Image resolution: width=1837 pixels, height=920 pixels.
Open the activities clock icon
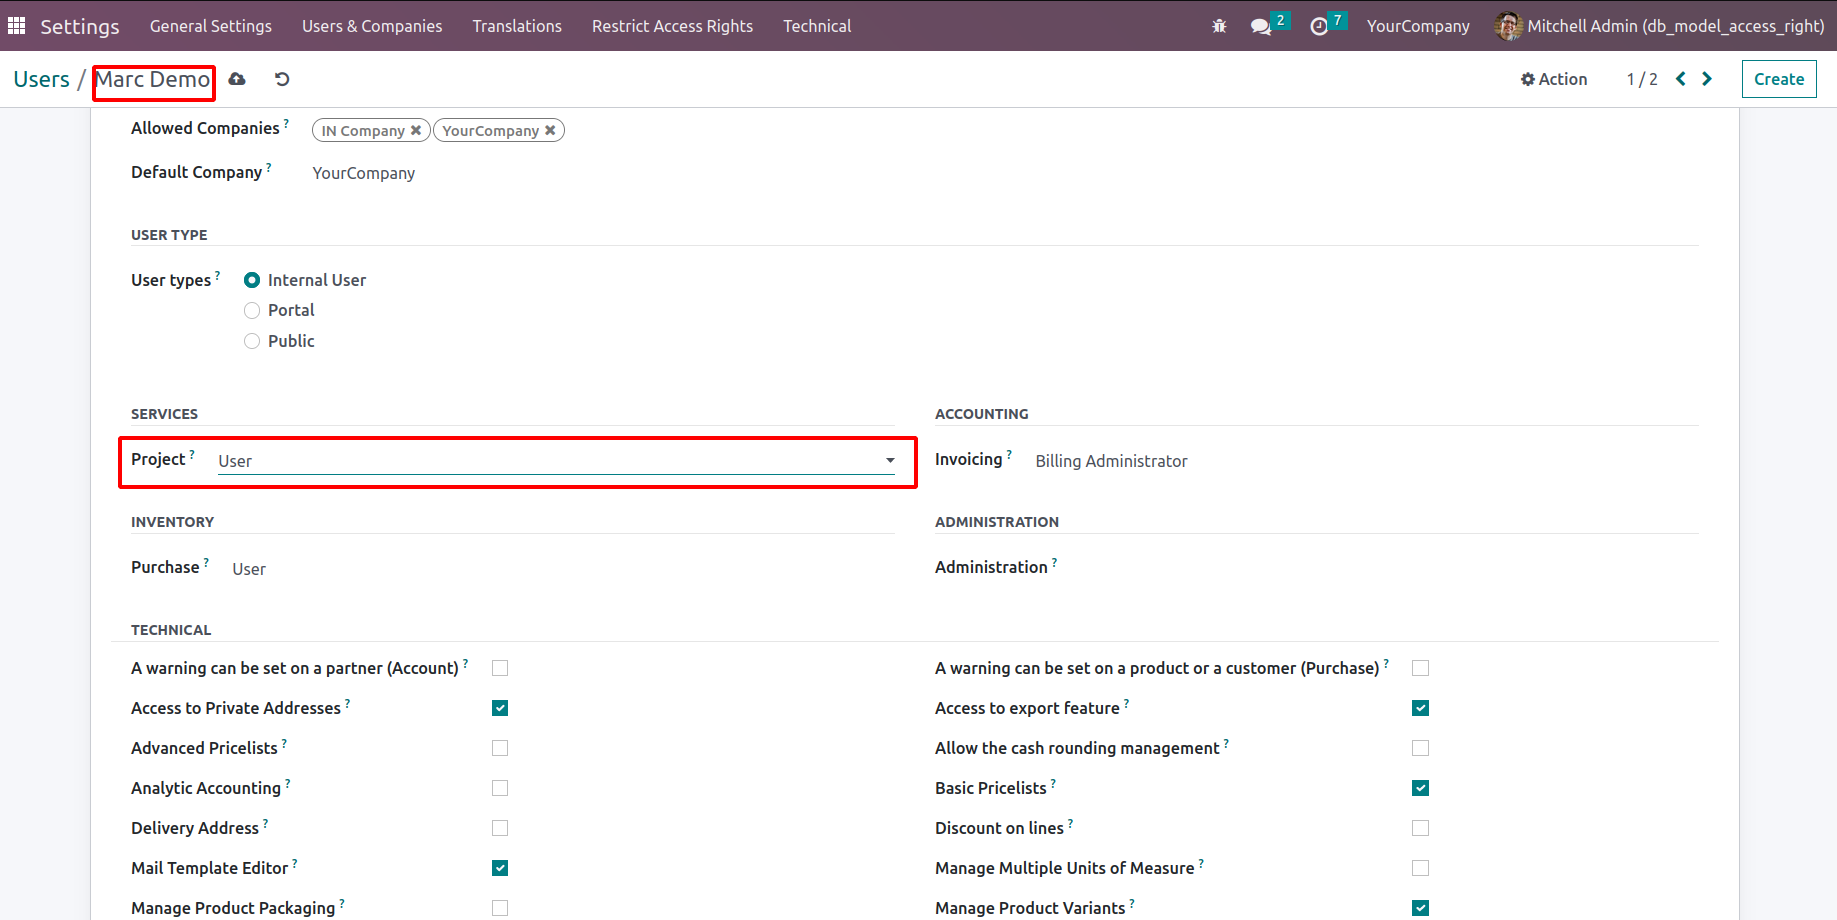[1319, 26]
